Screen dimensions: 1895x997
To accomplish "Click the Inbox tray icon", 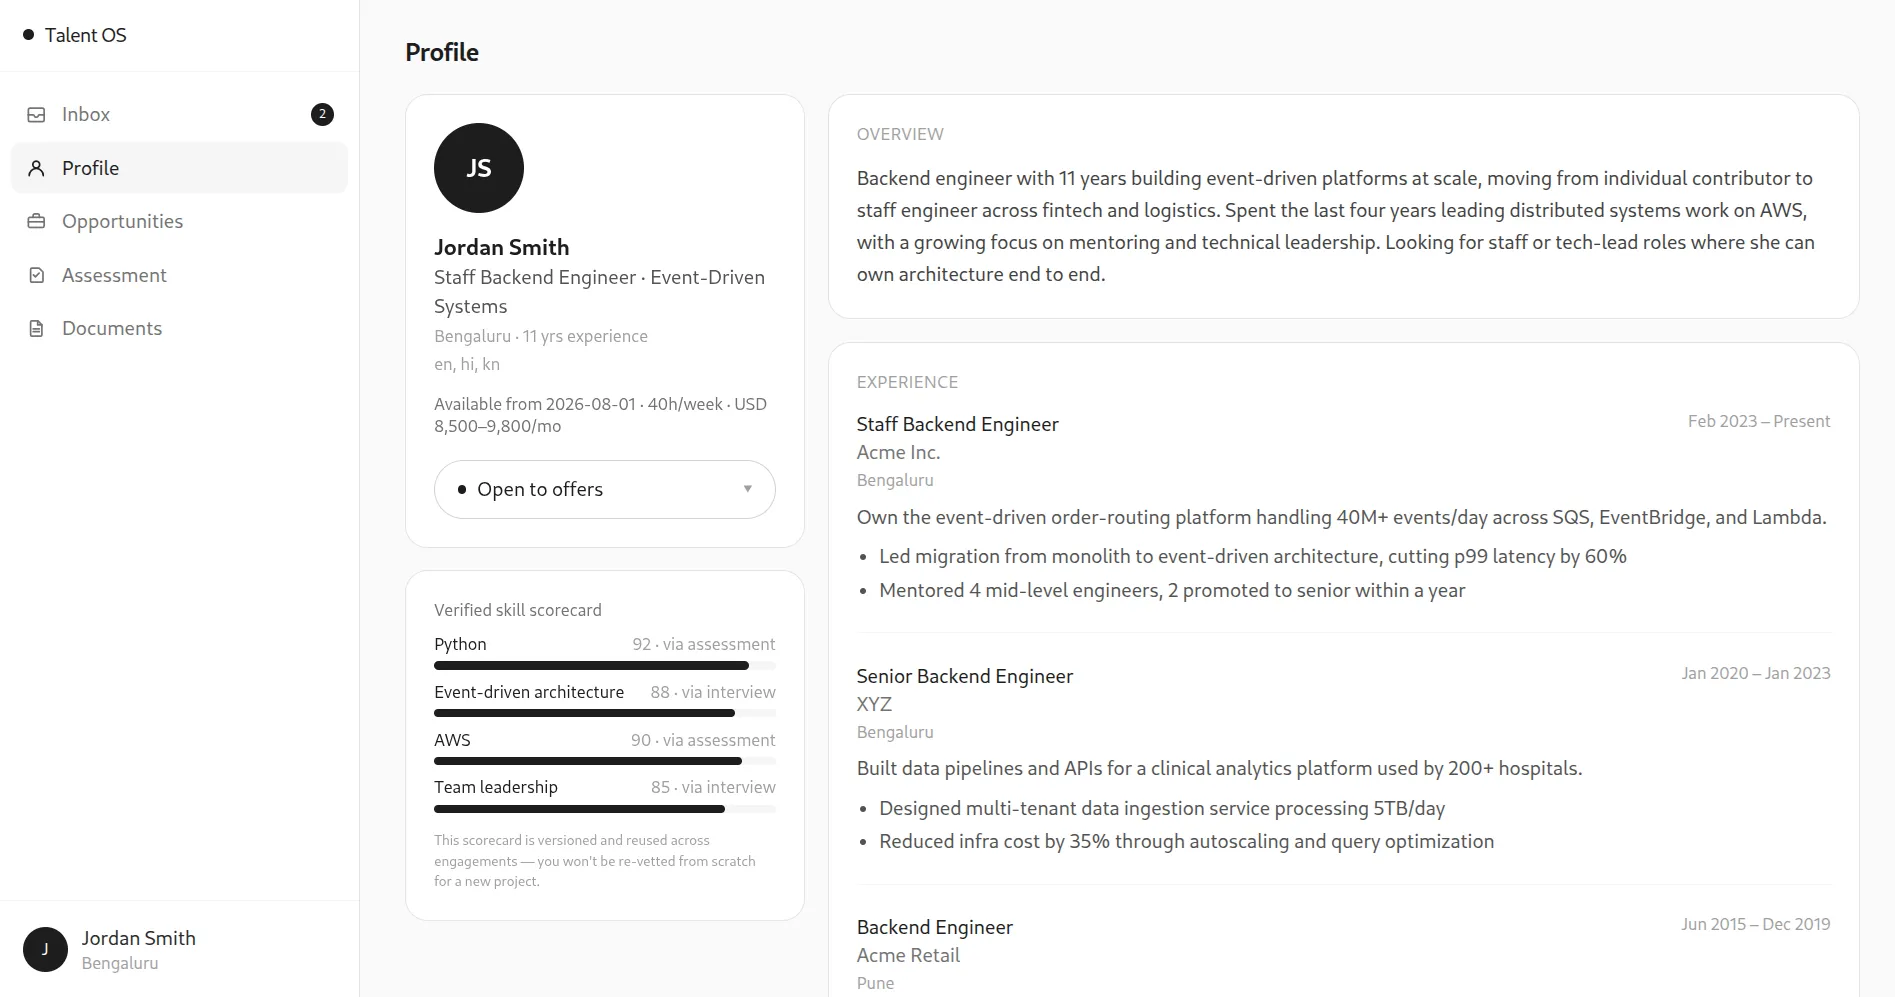I will 36,115.
